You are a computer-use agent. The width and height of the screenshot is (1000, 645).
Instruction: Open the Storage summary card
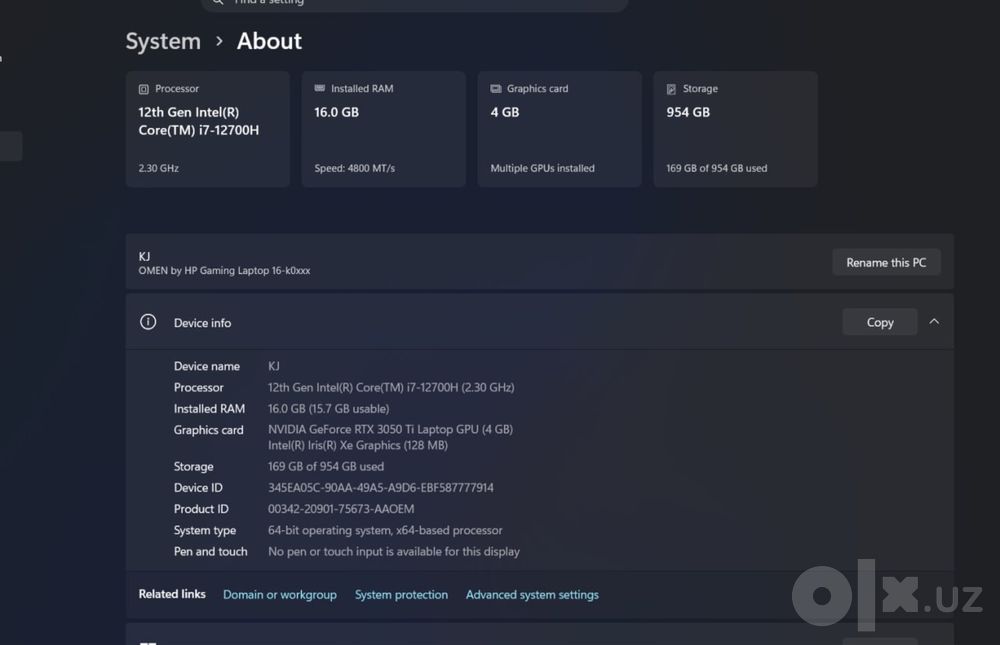(x=735, y=129)
